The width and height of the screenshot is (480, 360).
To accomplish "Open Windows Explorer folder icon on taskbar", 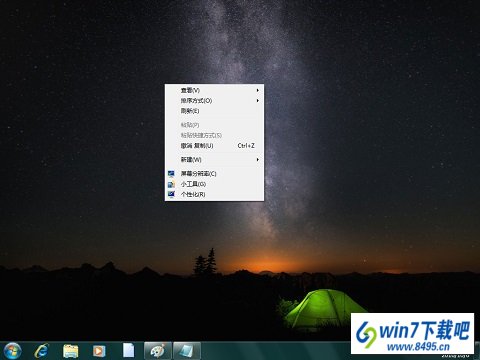I will click(x=71, y=351).
